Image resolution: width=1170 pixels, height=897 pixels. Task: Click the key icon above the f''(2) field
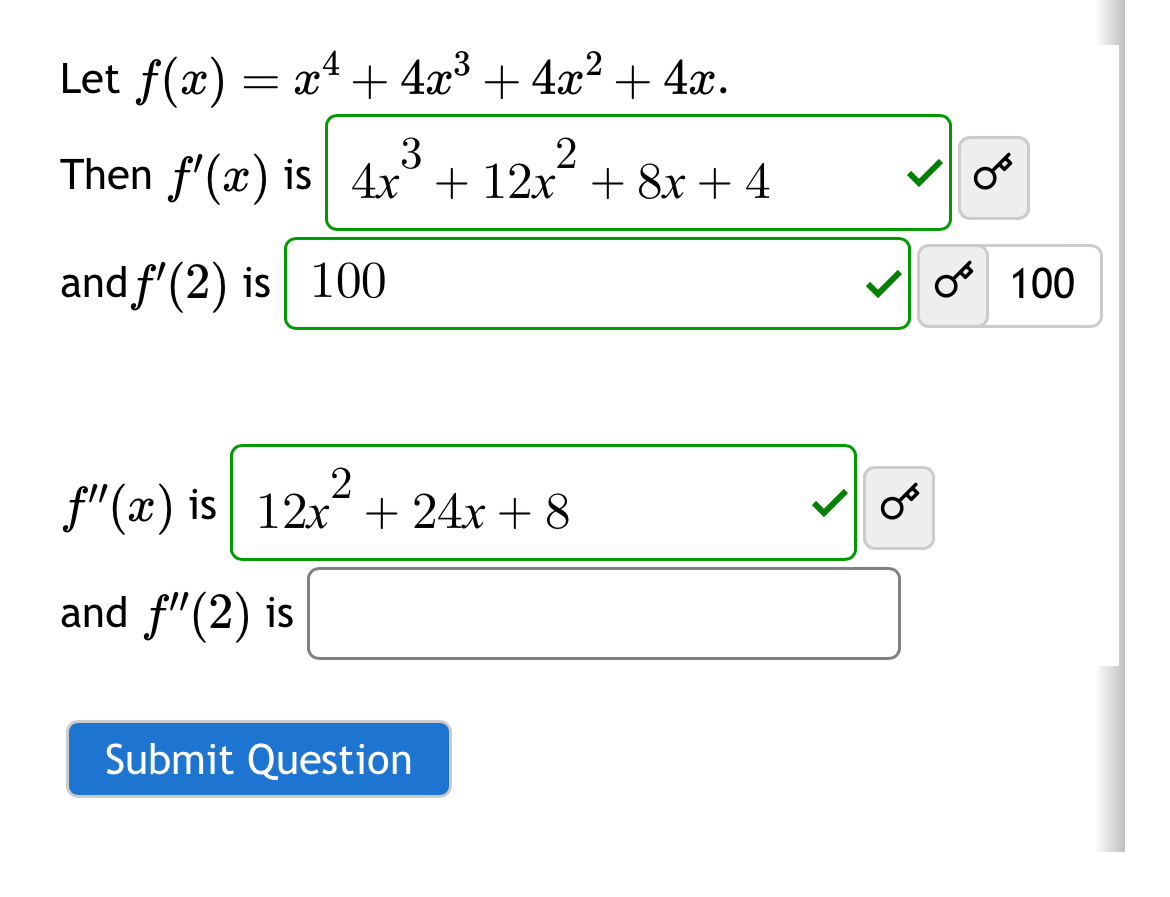coord(899,507)
